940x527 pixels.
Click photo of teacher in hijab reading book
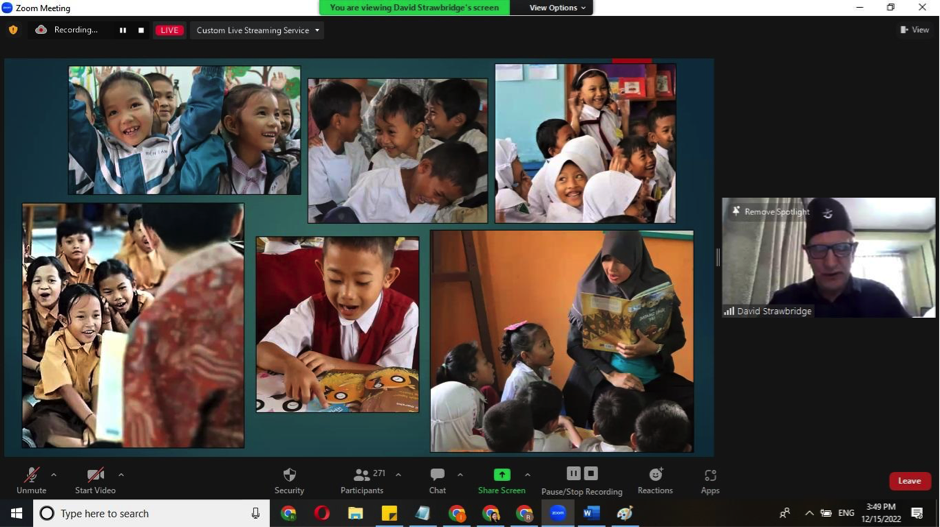[562, 341]
